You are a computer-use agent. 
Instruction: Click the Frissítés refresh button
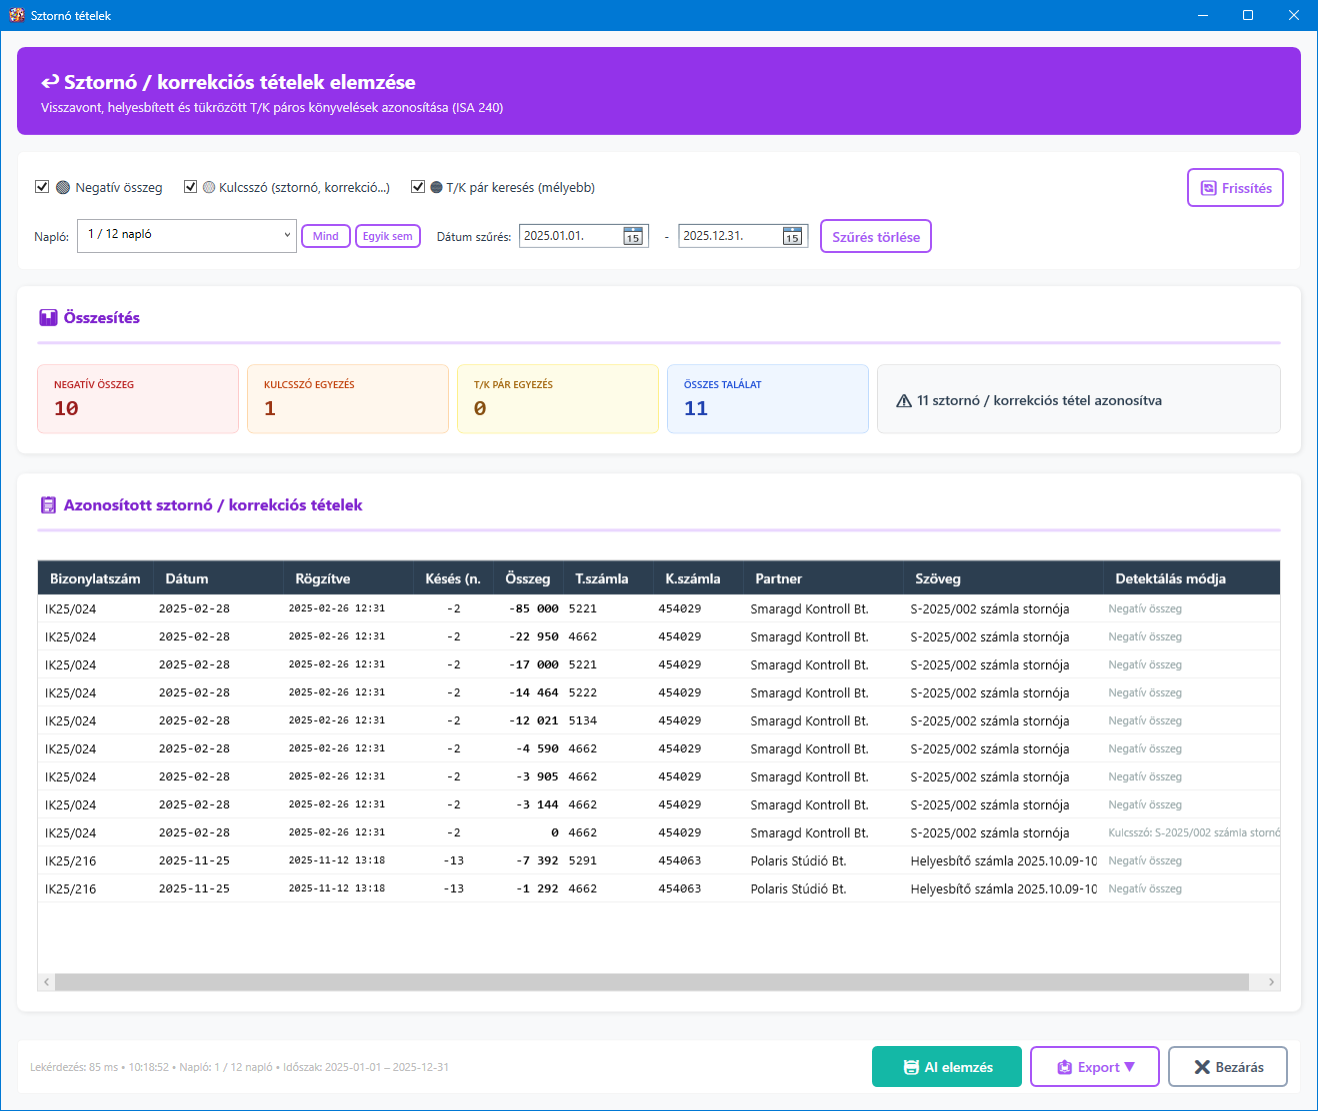tap(1235, 188)
